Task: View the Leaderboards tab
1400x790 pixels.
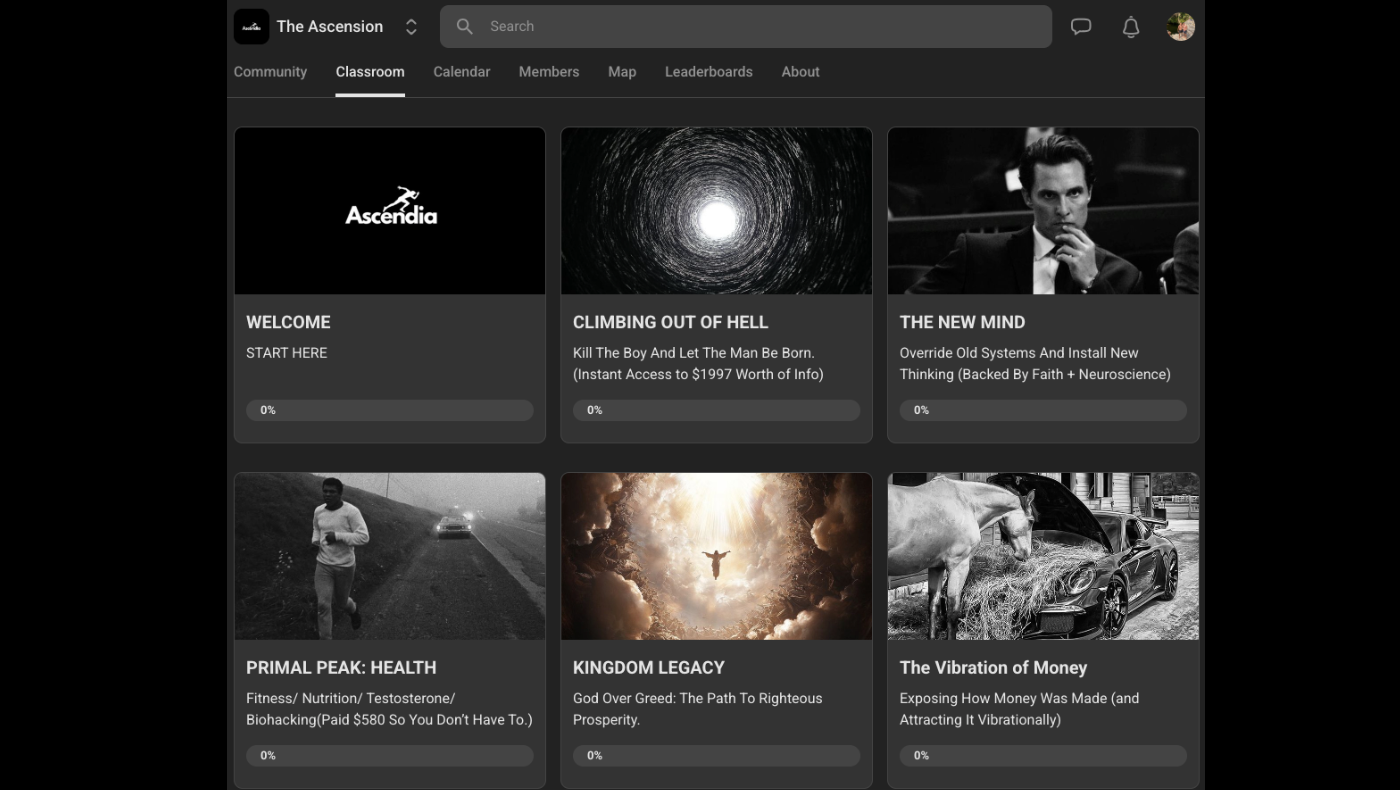Action: (708, 72)
